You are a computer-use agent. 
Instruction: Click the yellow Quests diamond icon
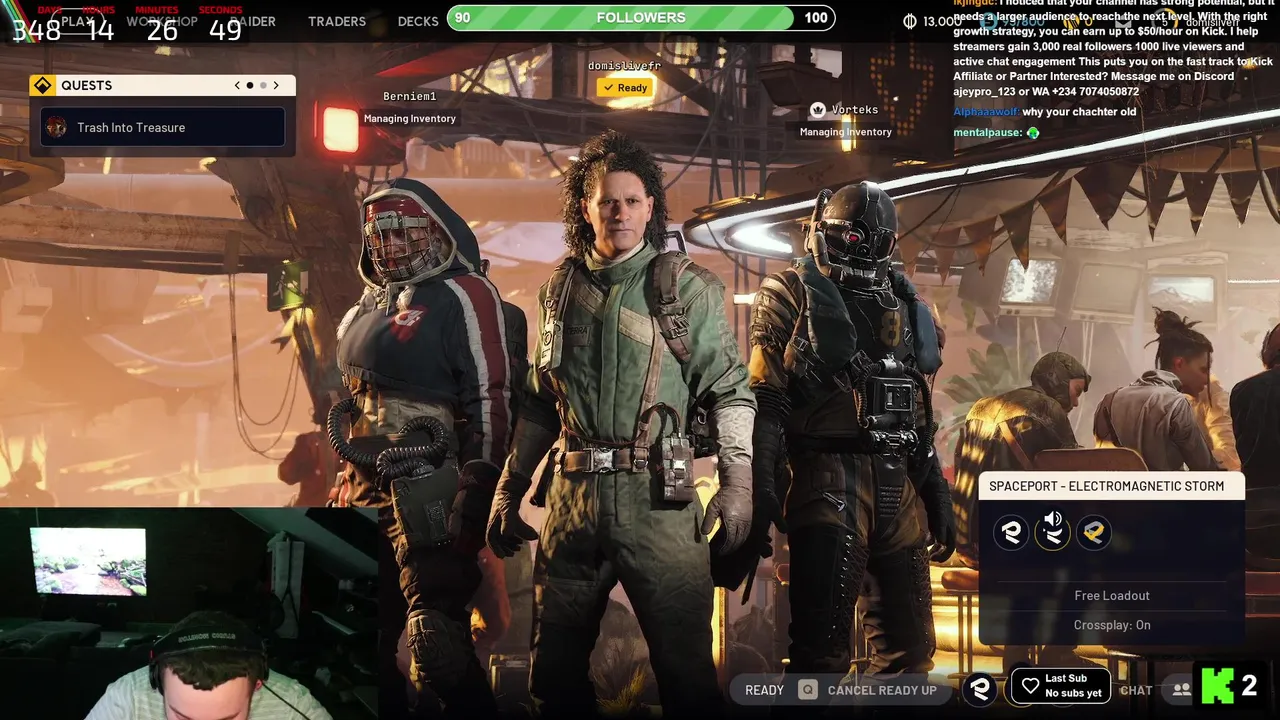[42, 85]
